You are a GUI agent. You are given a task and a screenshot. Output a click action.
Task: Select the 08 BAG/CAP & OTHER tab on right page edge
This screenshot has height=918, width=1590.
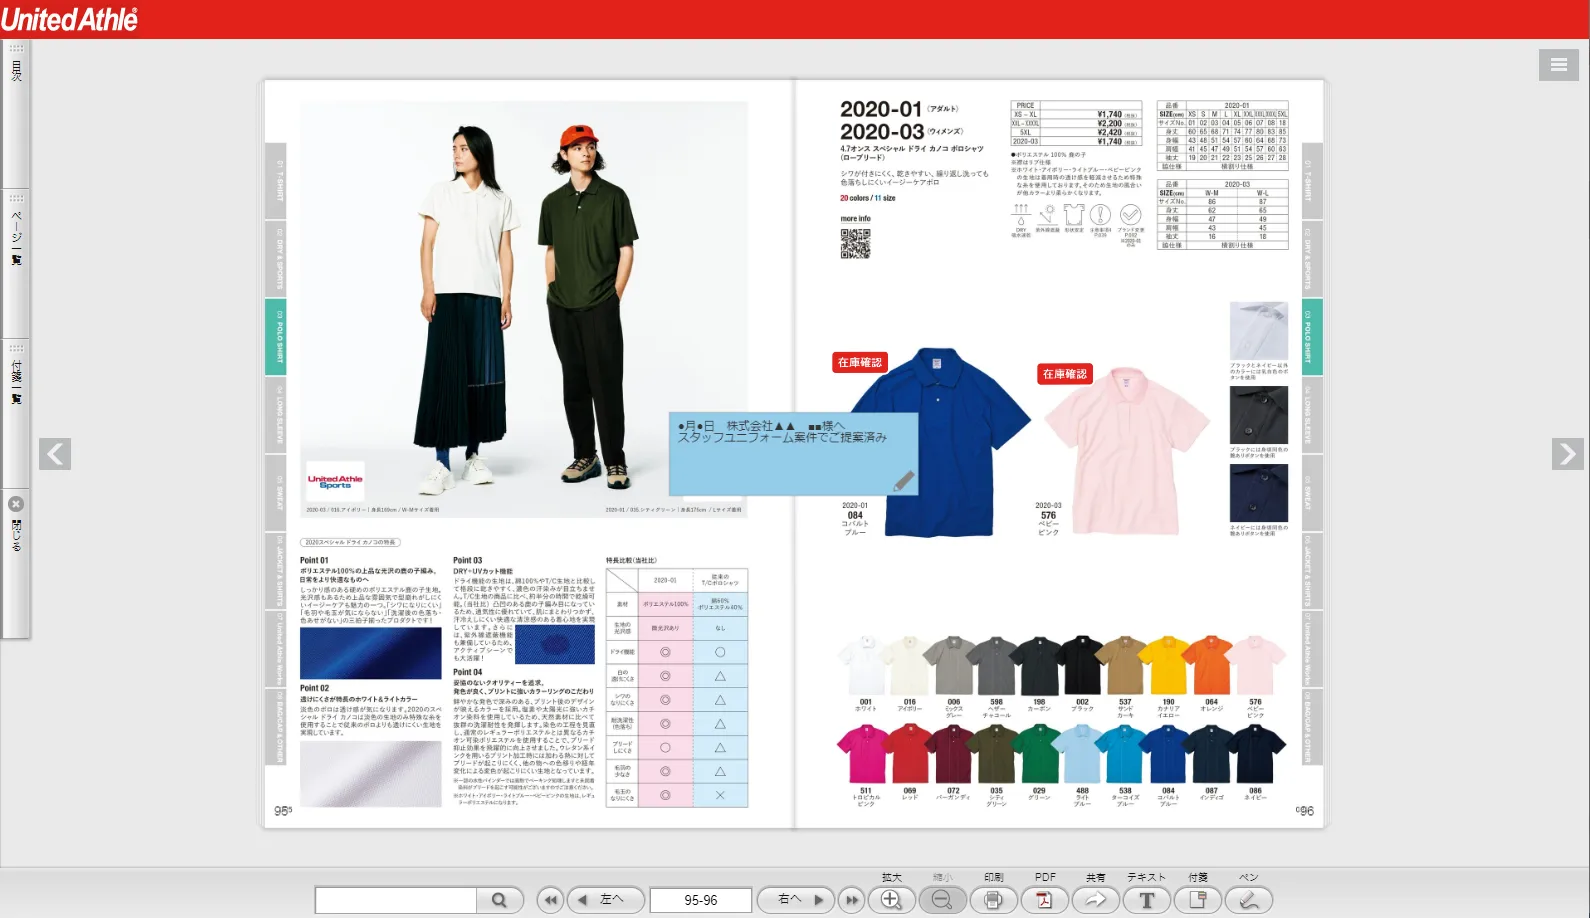click(1312, 727)
